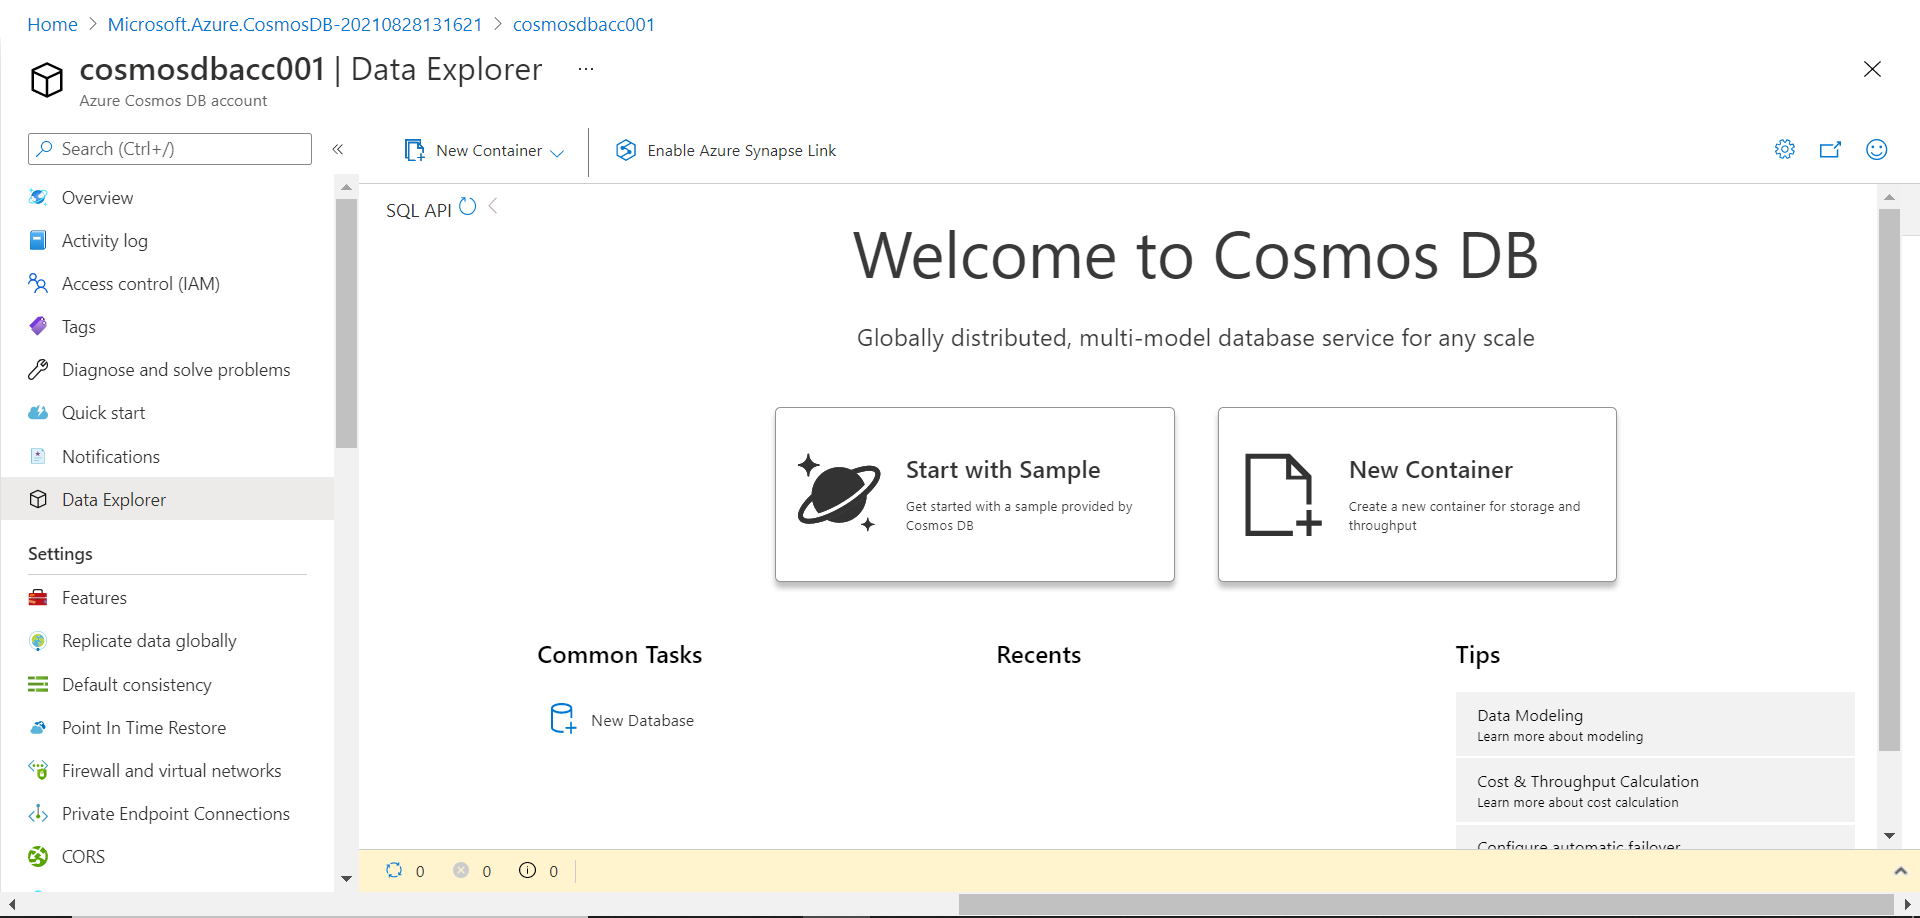
Task: Click the horizontal scrollbar at the bottom
Action: click(1428, 904)
